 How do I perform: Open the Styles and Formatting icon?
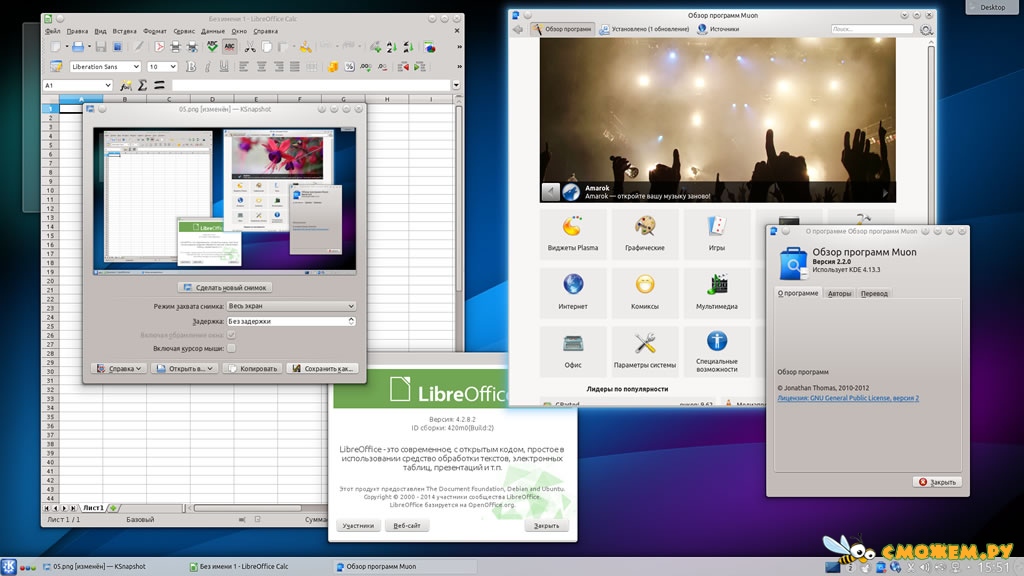56,67
